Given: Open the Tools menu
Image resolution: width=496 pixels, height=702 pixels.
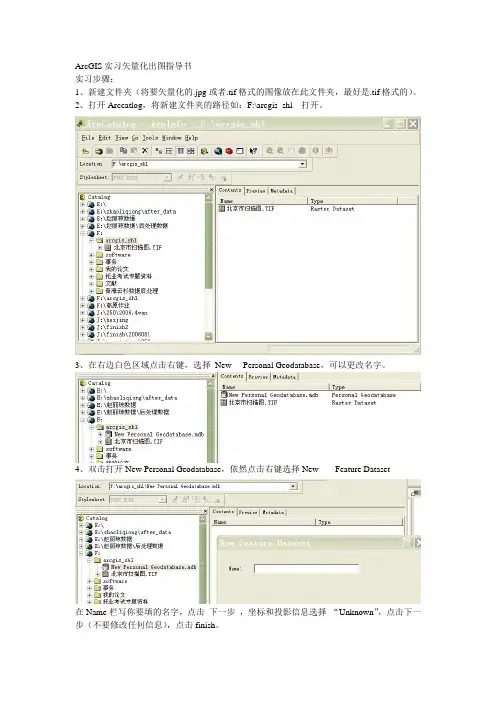Looking at the screenshot, I should [x=150, y=137].
